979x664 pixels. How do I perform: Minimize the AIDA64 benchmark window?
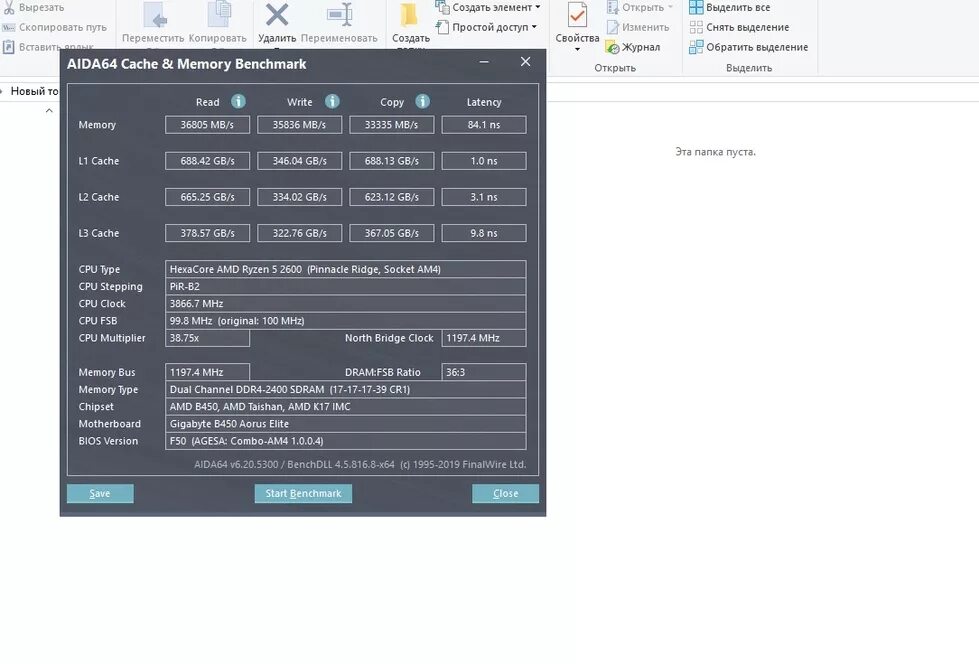pyautogui.click(x=484, y=62)
